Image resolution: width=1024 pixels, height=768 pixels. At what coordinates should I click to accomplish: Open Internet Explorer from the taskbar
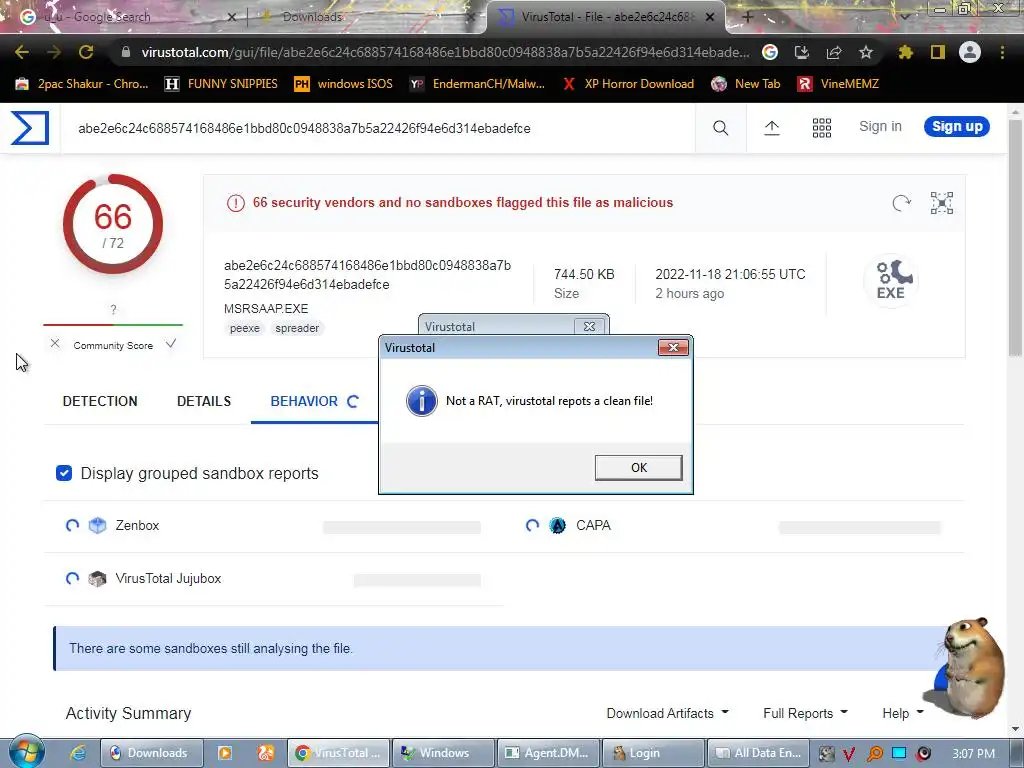click(78, 753)
